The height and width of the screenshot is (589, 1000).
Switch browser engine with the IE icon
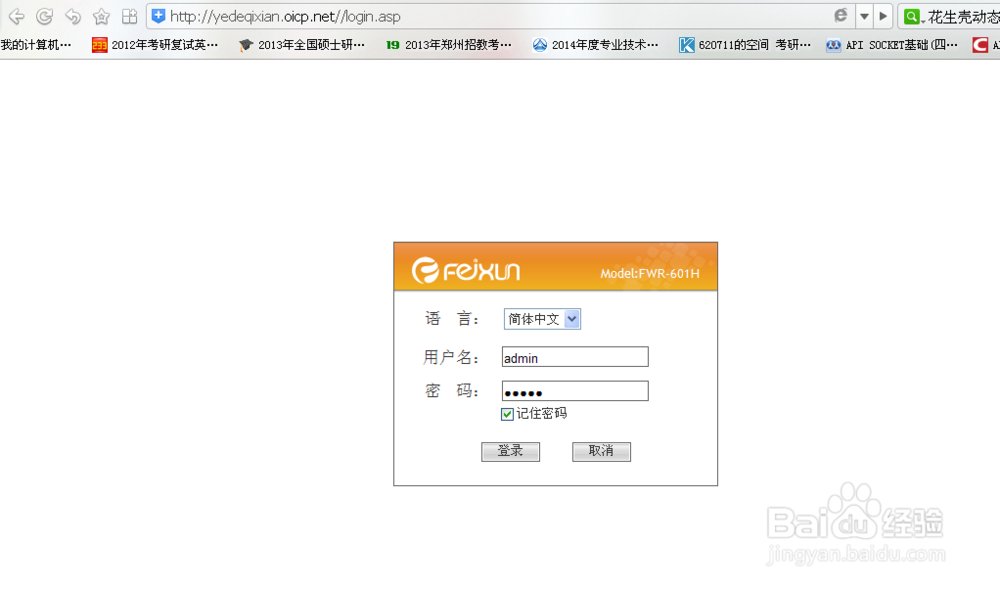click(841, 15)
